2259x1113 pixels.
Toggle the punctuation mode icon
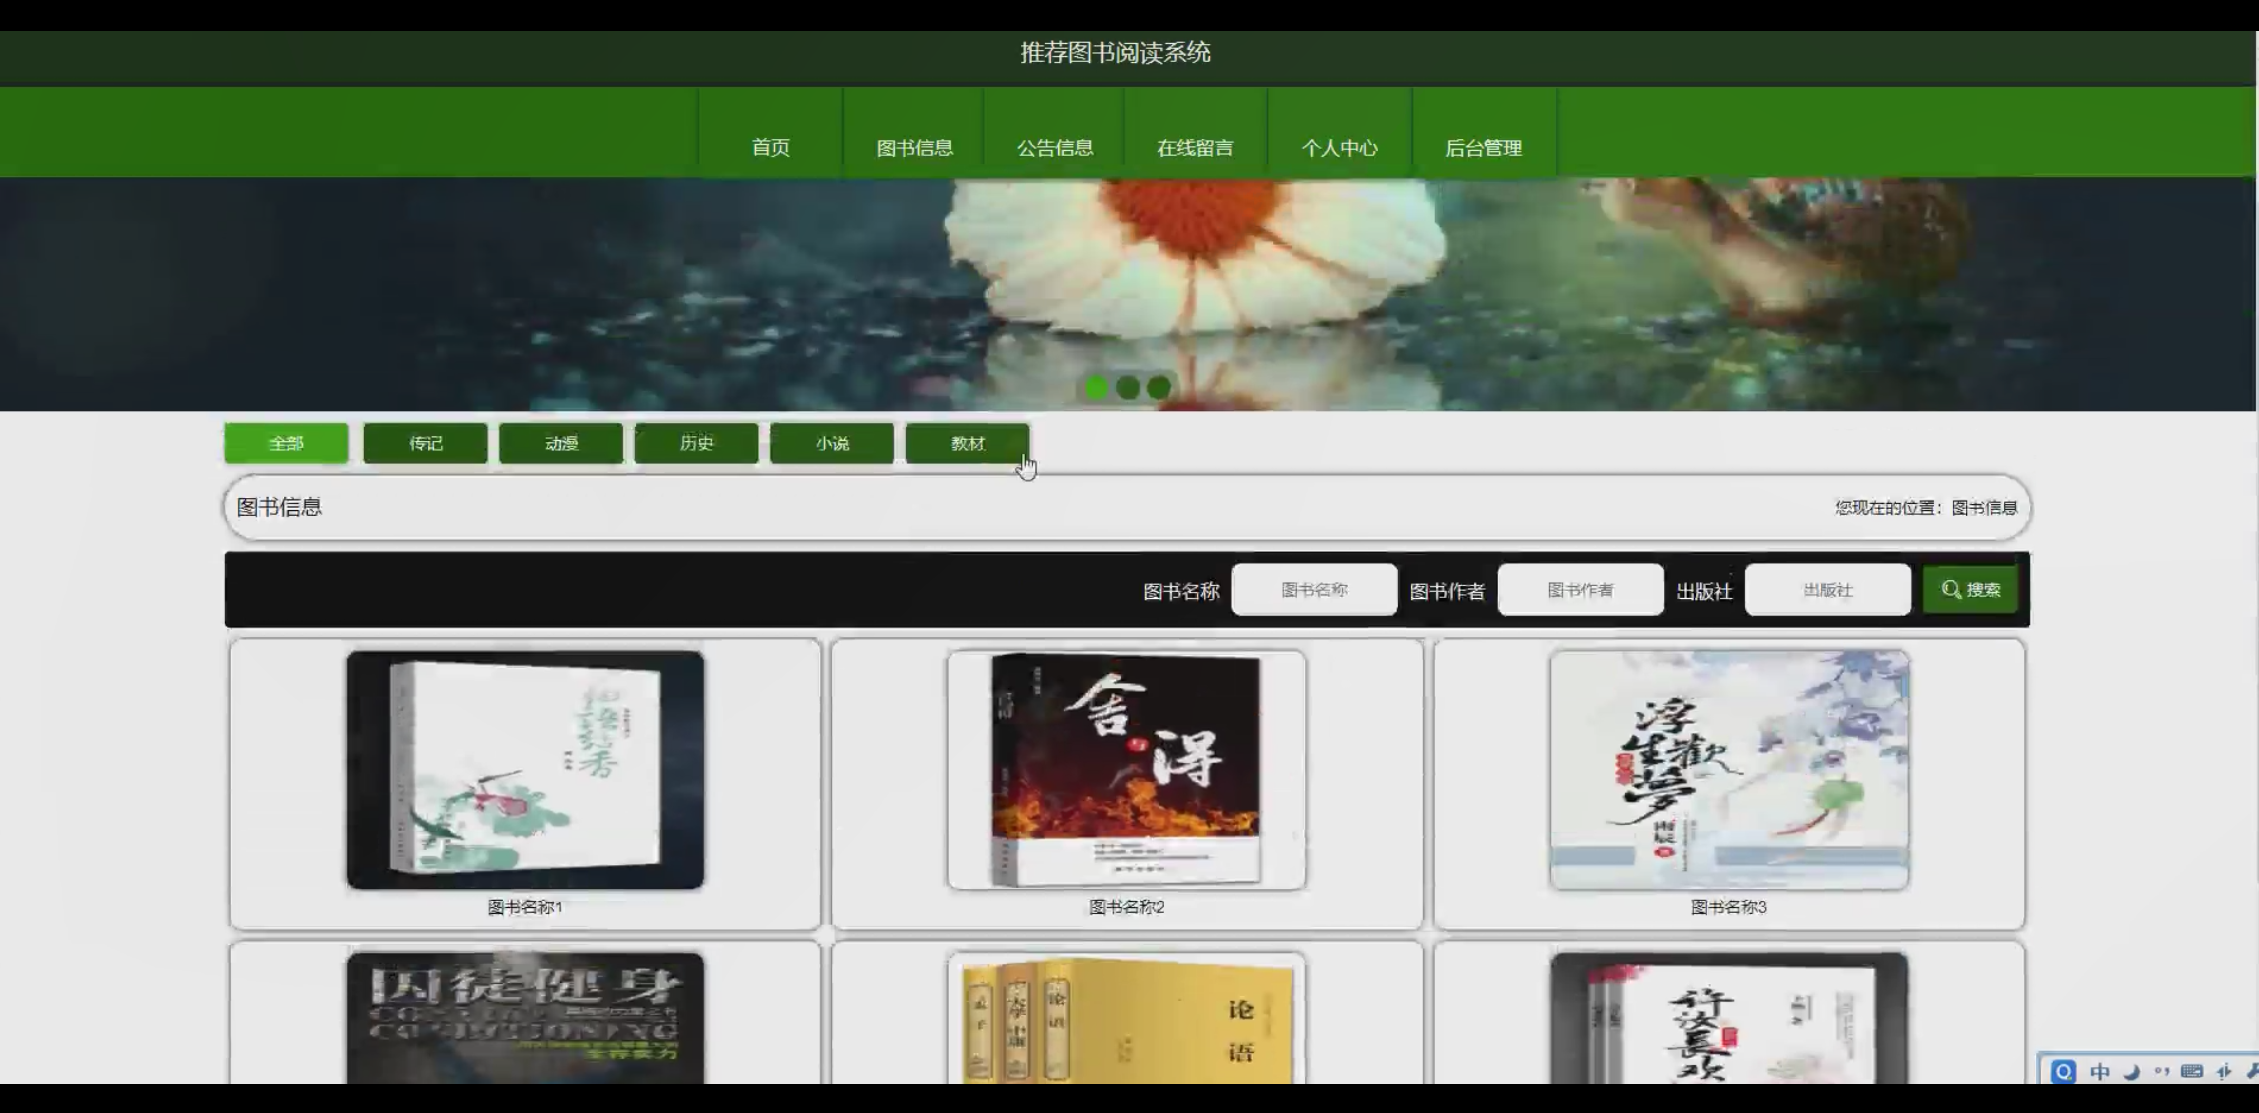pyautogui.click(x=2162, y=1071)
